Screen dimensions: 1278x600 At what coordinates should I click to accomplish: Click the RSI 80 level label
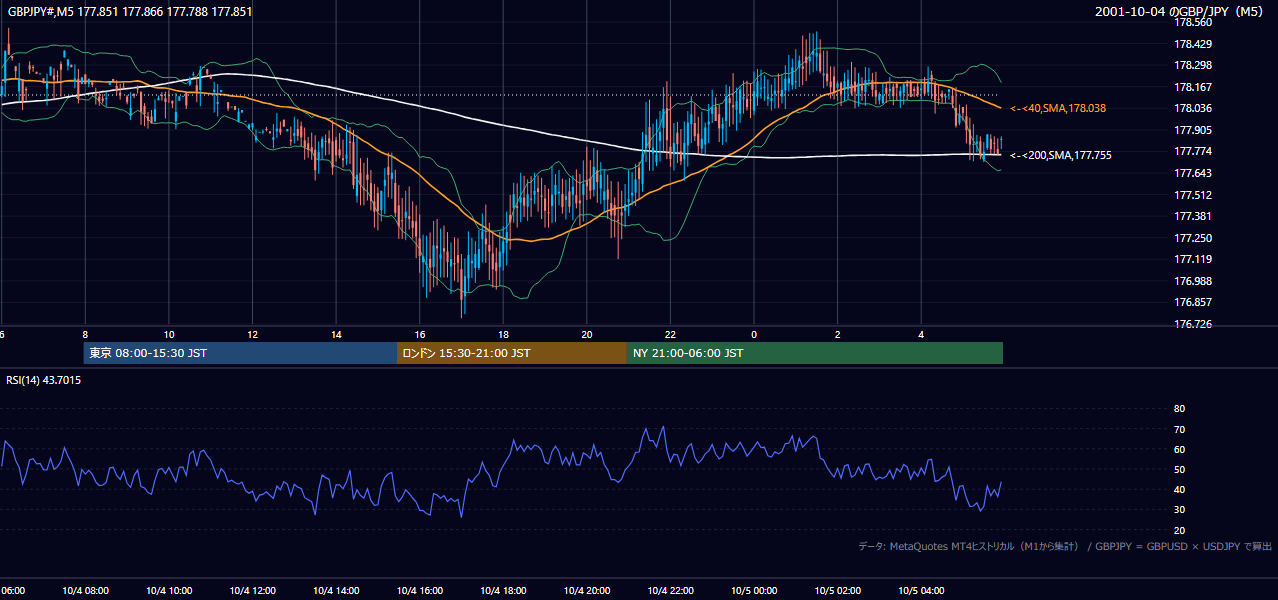(x=1179, y=409)
